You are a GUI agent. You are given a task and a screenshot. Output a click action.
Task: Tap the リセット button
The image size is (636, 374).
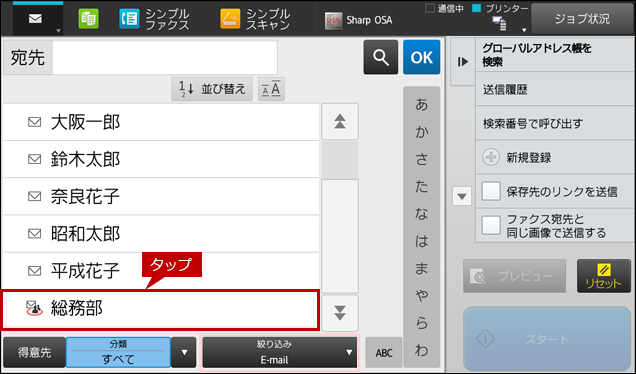pos(604,276)
